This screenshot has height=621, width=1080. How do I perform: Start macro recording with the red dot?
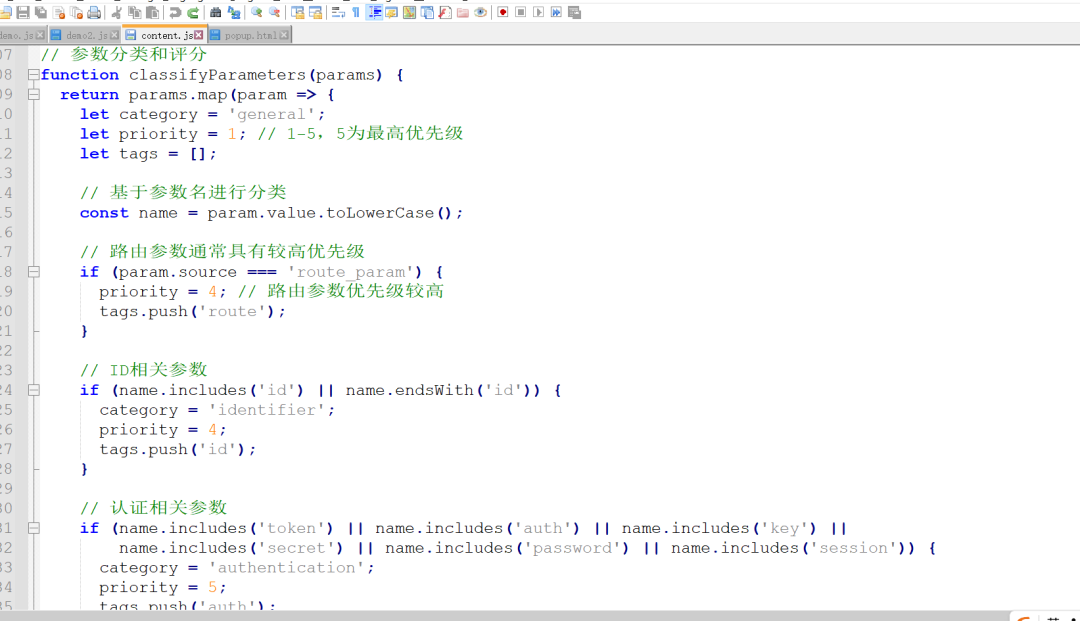pyautogui.click(x=503, y=12)
